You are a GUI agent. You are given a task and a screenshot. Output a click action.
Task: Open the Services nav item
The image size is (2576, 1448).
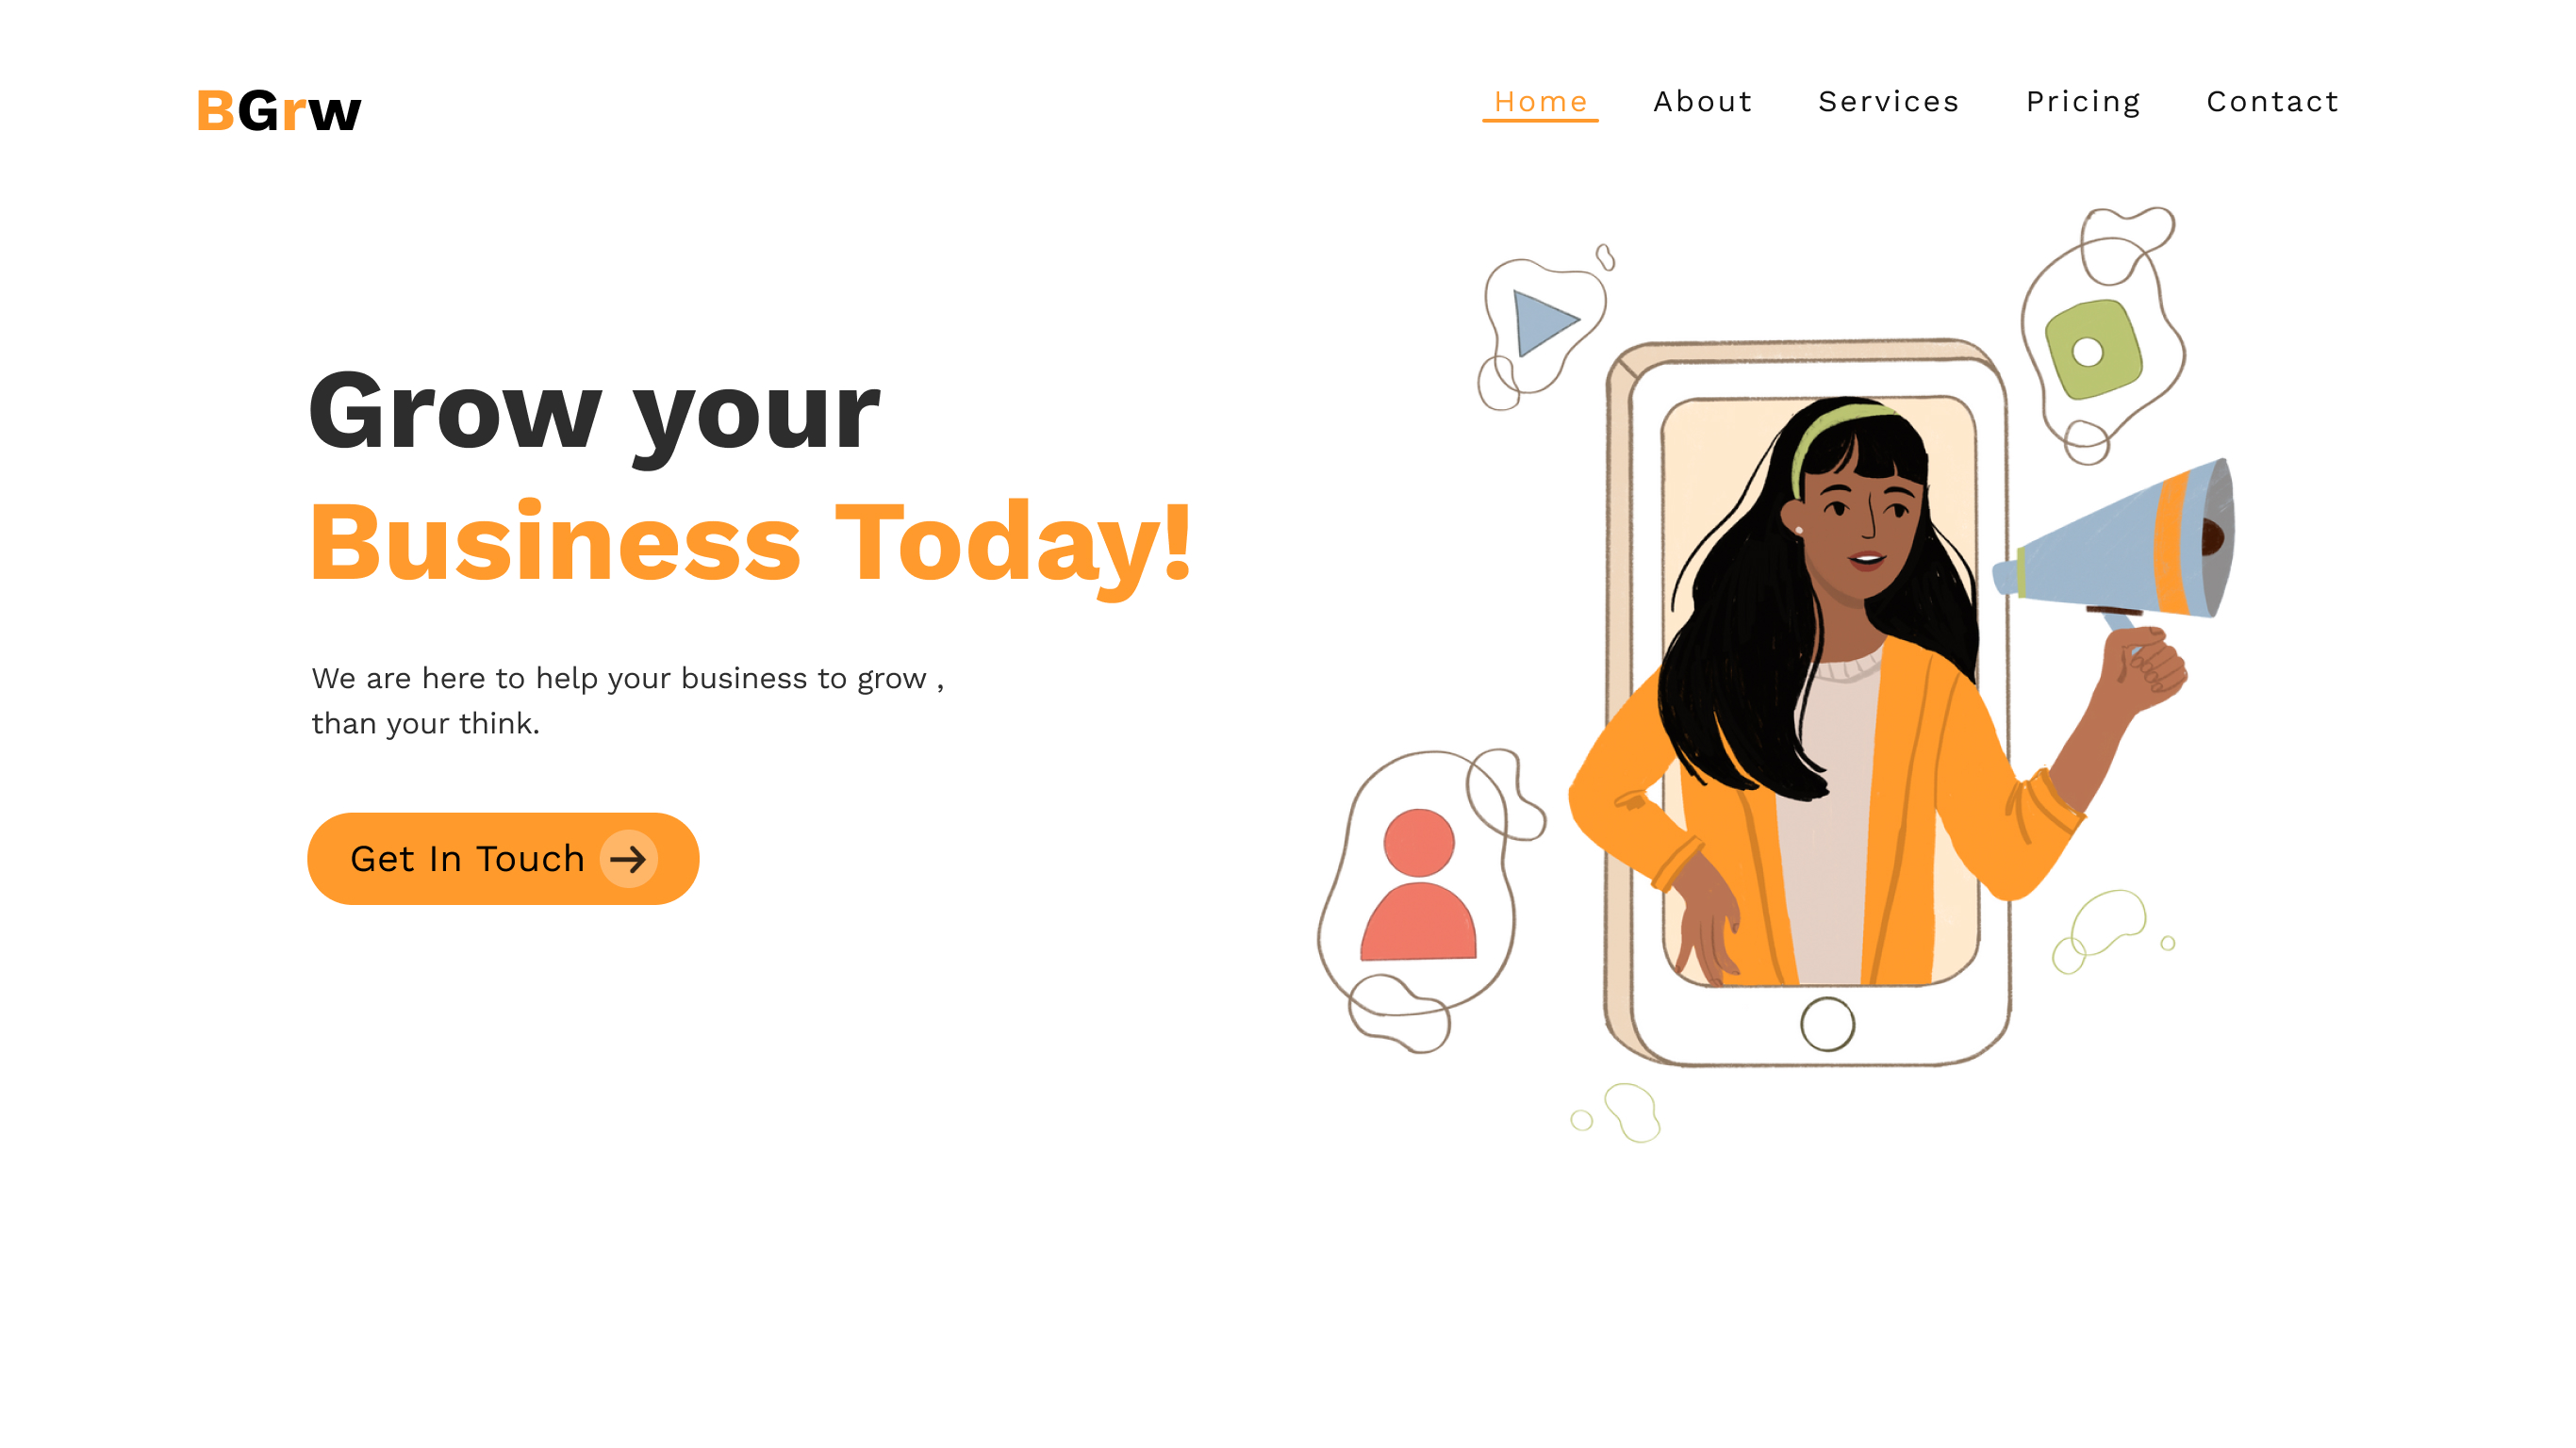tap(1888, 102)
